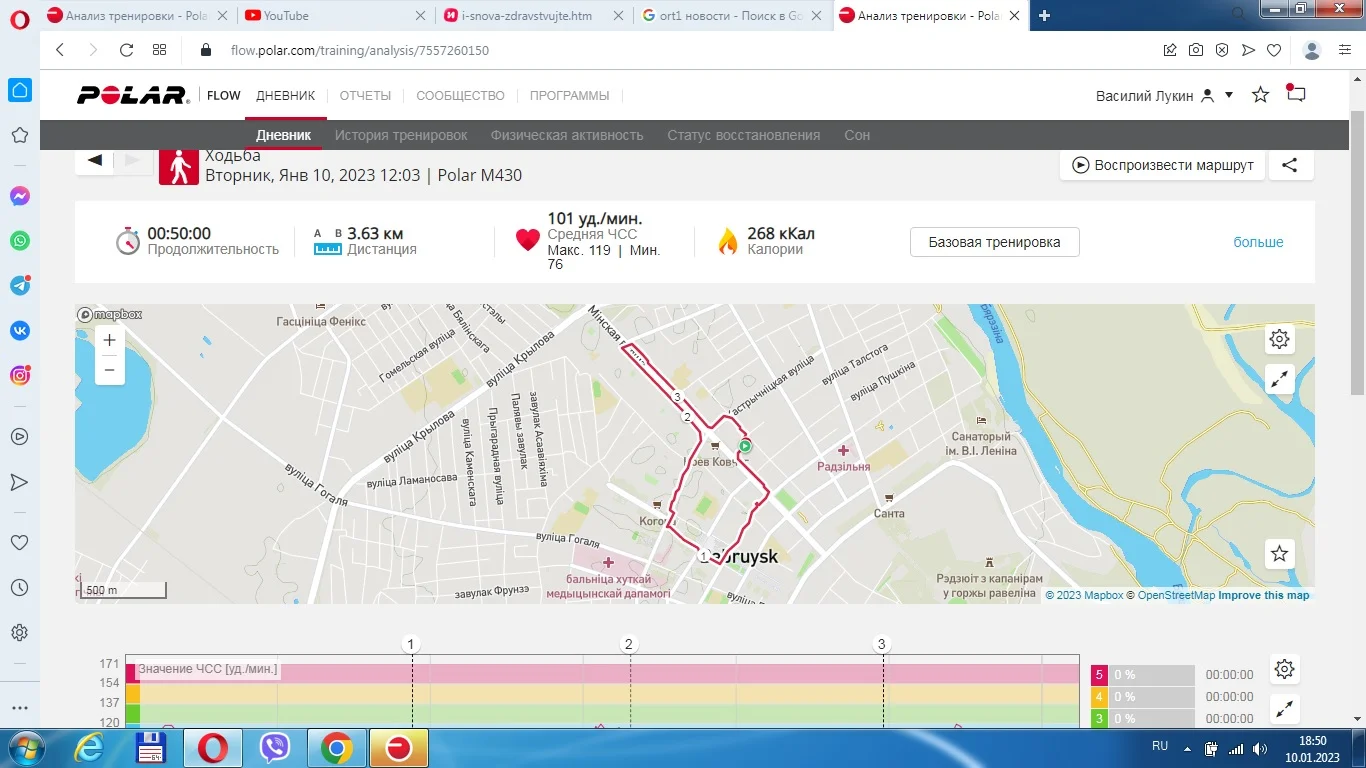The width and height of the screenshot is (1366, 768).
Task: Open OpenStreetMap attribution link
Action: (1176, 595)
